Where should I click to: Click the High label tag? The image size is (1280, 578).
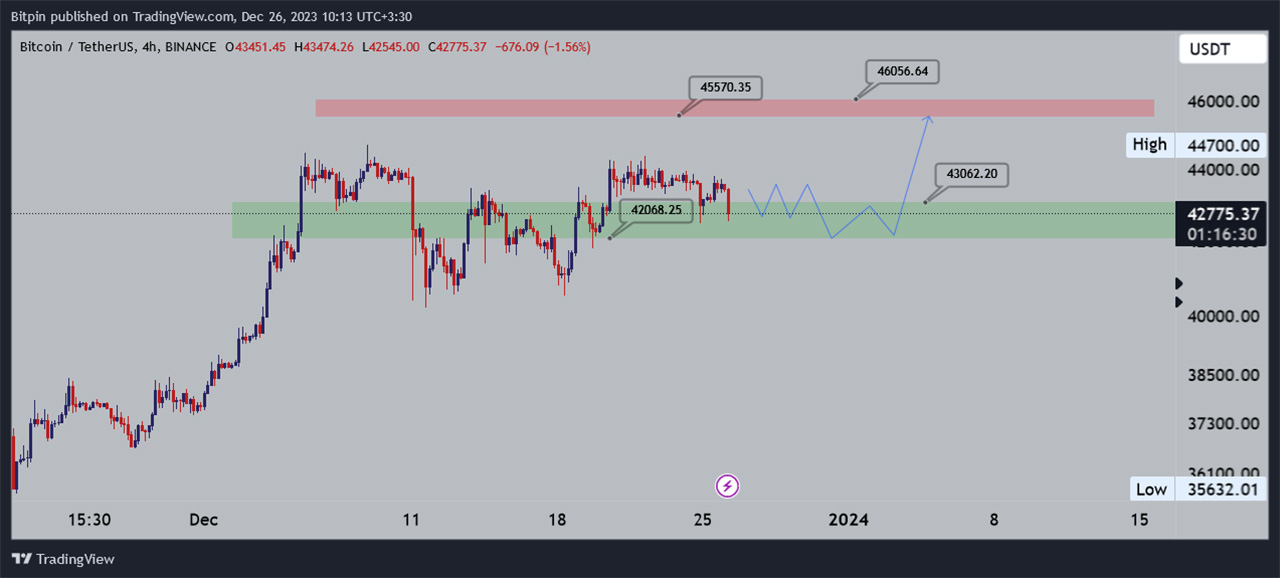click(x=1149, y=145)
